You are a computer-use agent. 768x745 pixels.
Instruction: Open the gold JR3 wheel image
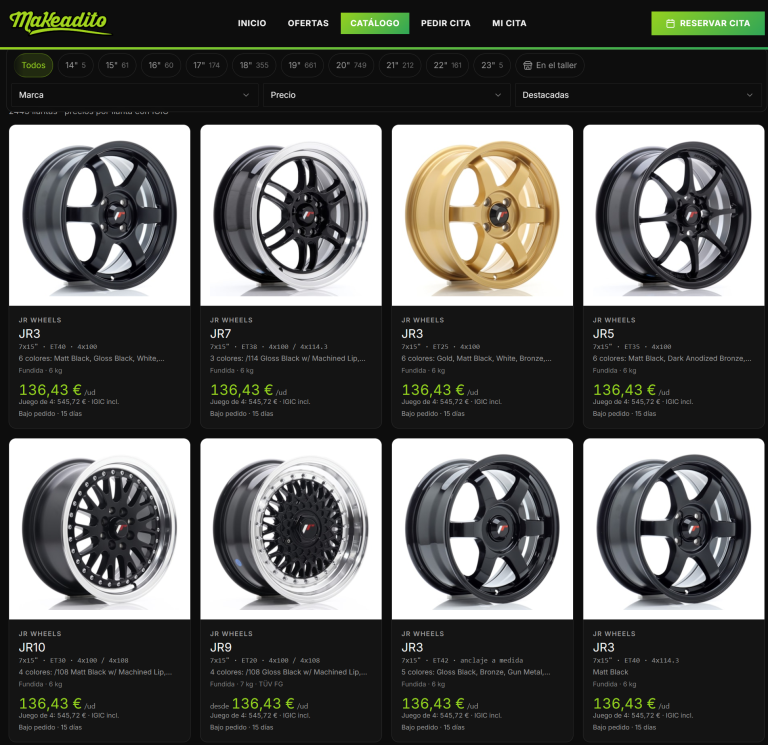[x=482, y=215]
